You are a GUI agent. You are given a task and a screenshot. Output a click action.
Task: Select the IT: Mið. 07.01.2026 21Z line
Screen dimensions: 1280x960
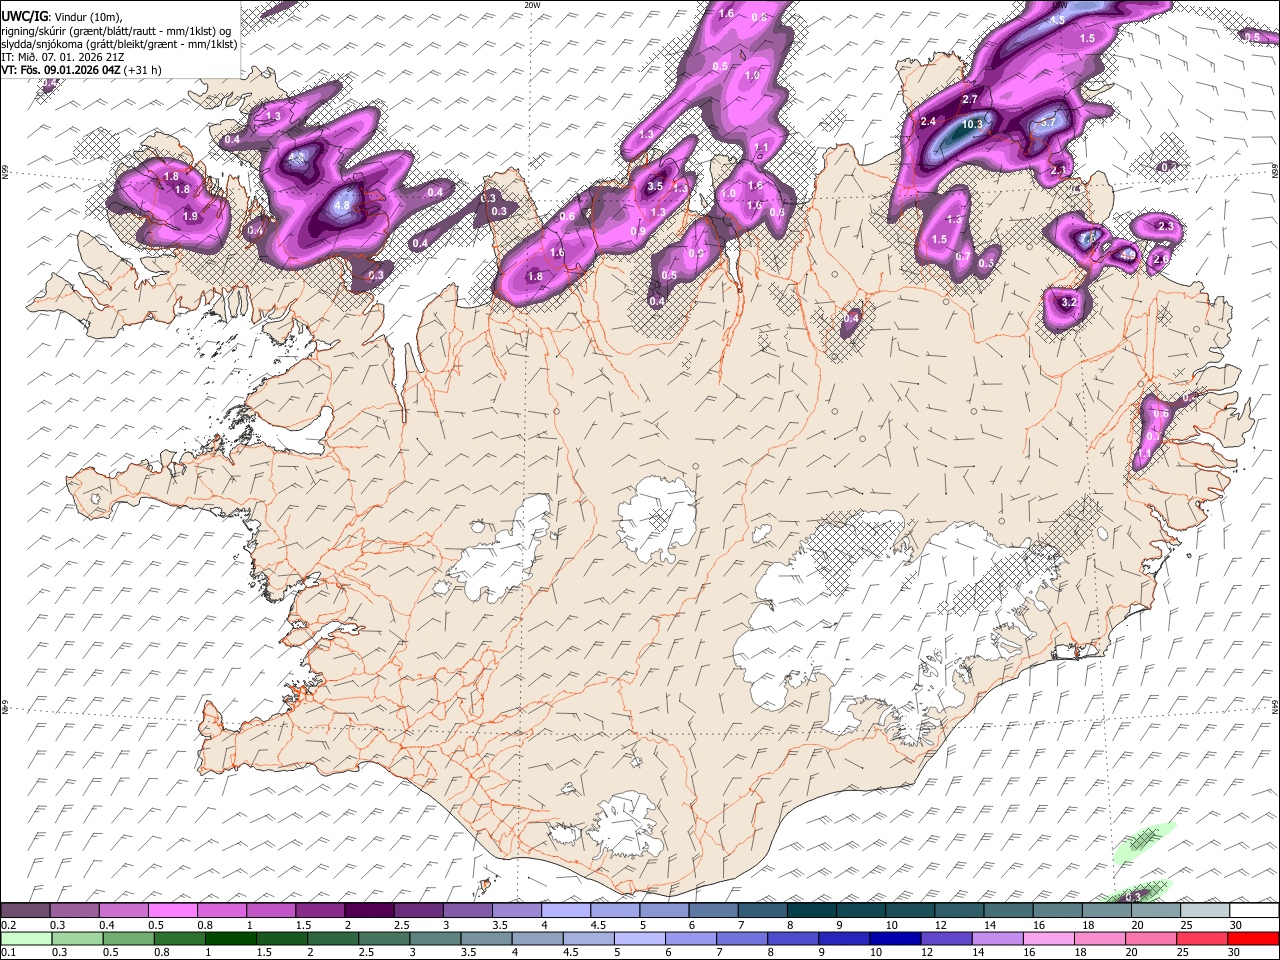coord(63,57)
